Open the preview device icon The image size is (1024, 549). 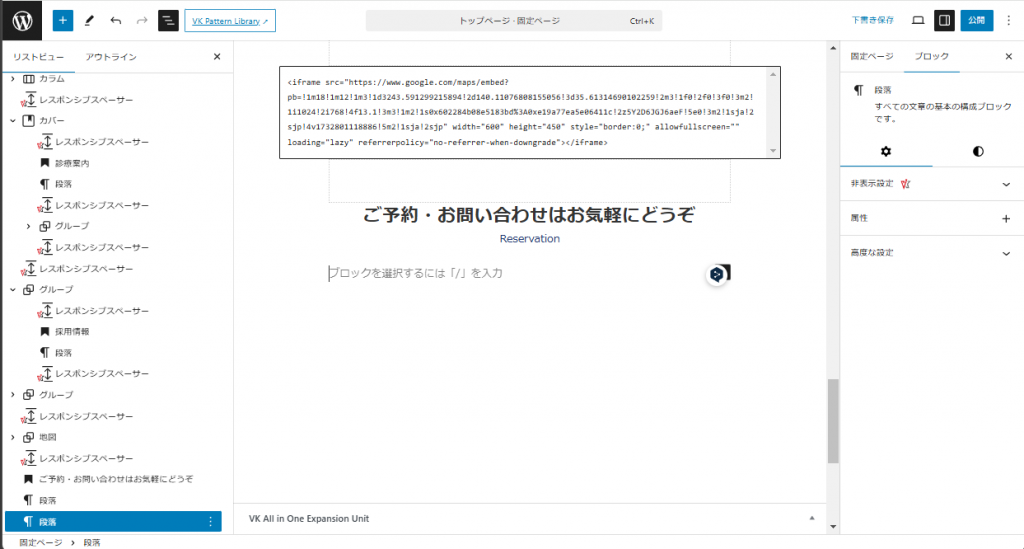pyautogui.click(x=918, y=20)
